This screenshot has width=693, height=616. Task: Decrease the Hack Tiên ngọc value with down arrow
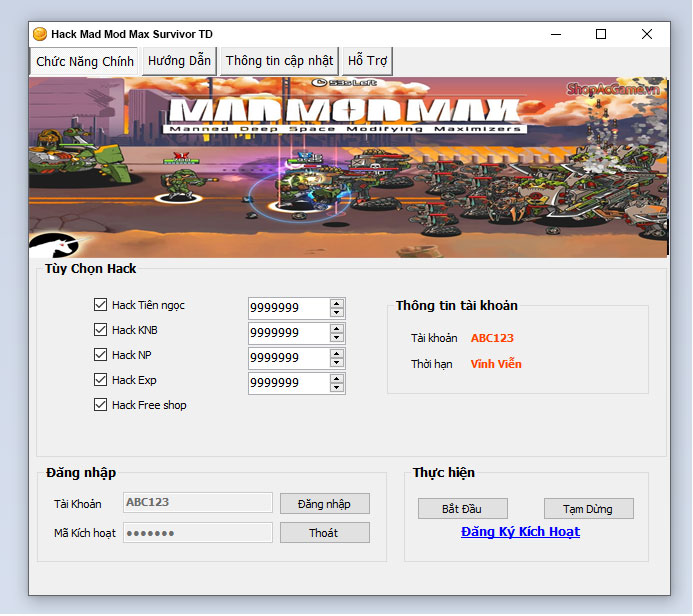[337, 312]
